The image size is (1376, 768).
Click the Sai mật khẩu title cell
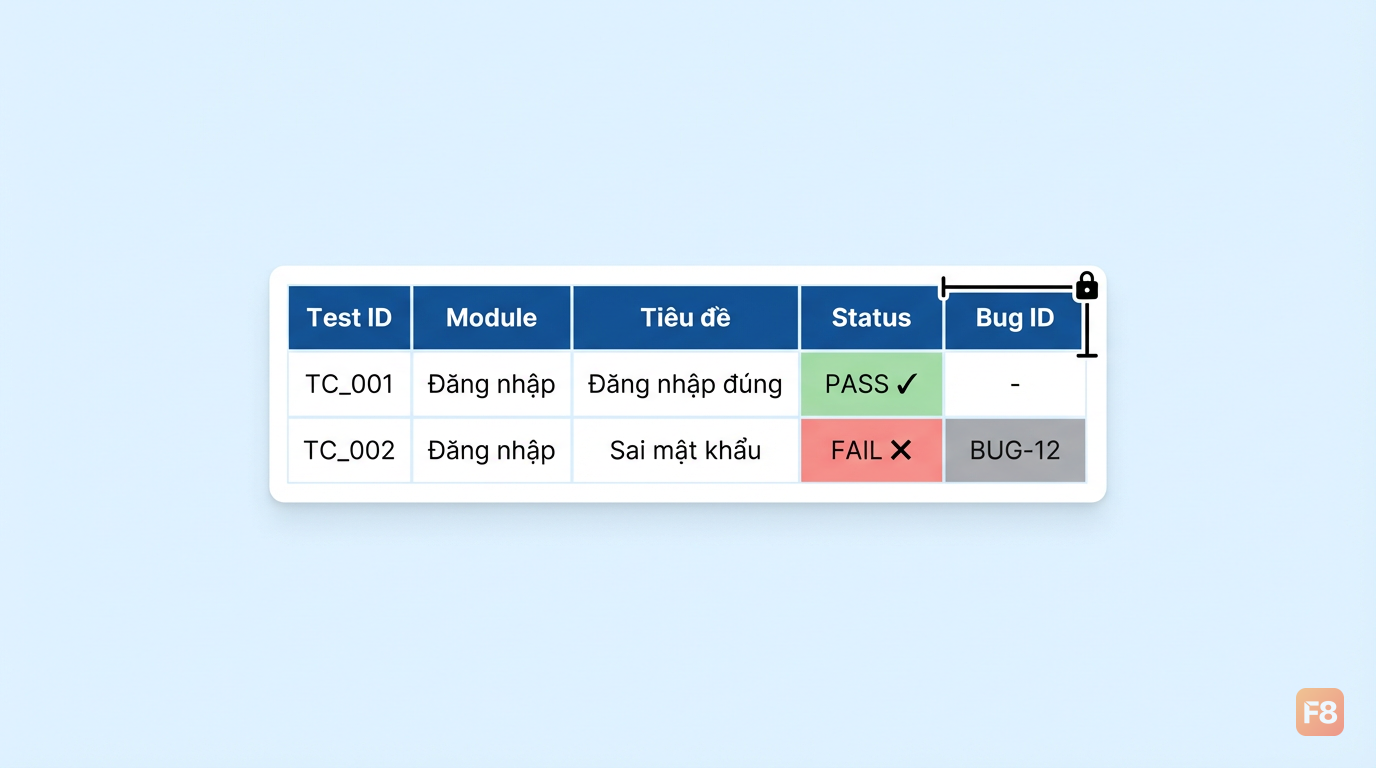(x=685, y=450)
